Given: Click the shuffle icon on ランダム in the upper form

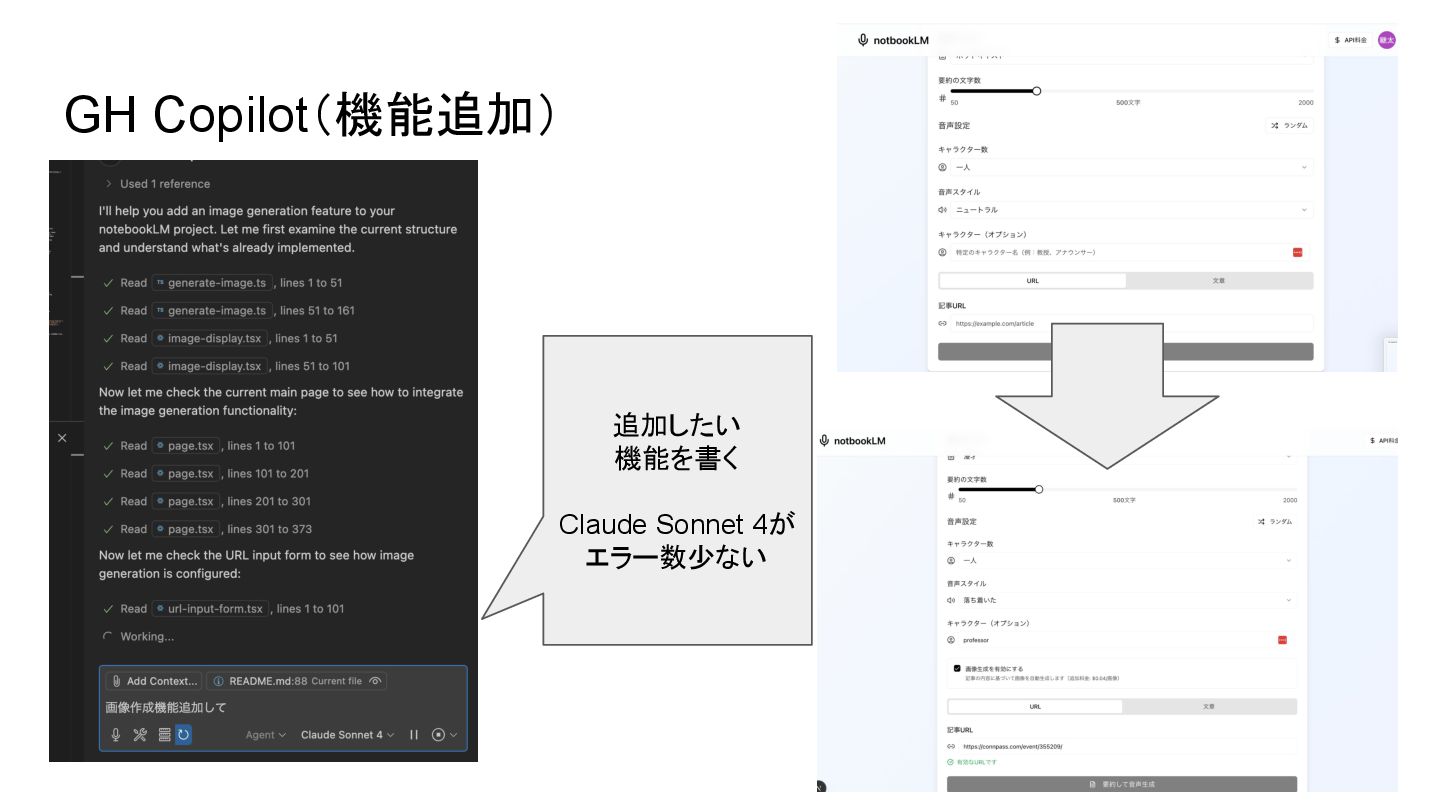Looking at the screenshot, I should [1275, 126].
